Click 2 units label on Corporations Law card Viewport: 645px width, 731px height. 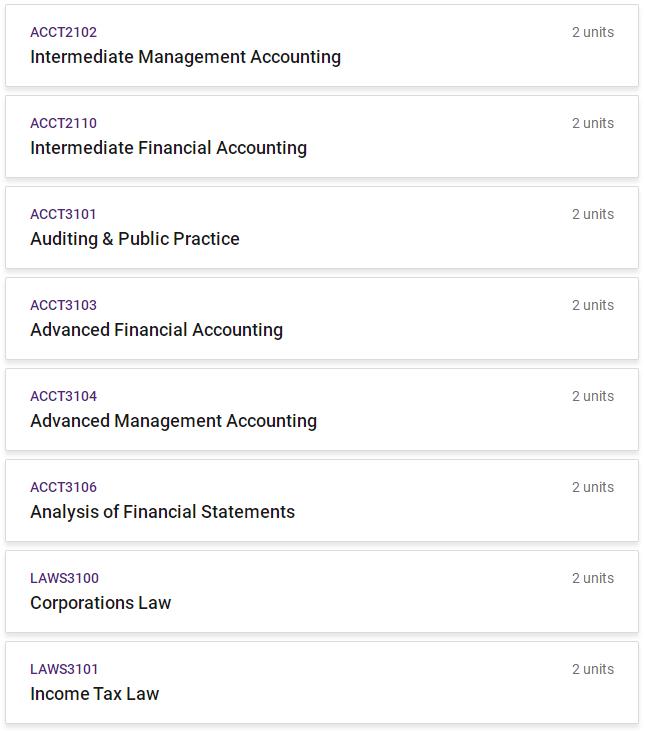pos(593,578)
